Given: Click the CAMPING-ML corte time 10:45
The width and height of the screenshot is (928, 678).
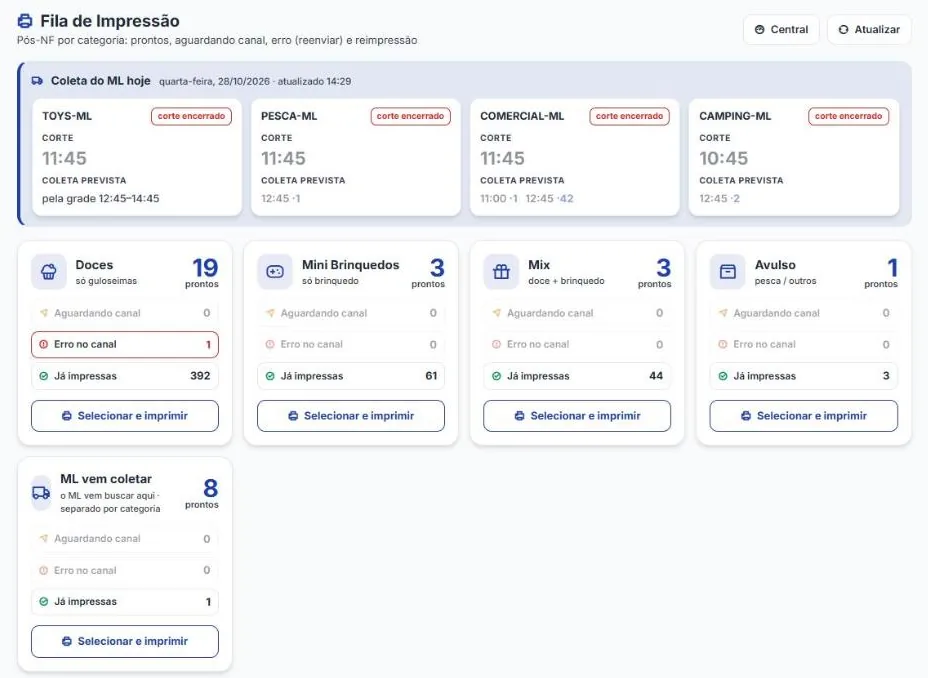Looking at the screenshot, I should click(723, 158).
